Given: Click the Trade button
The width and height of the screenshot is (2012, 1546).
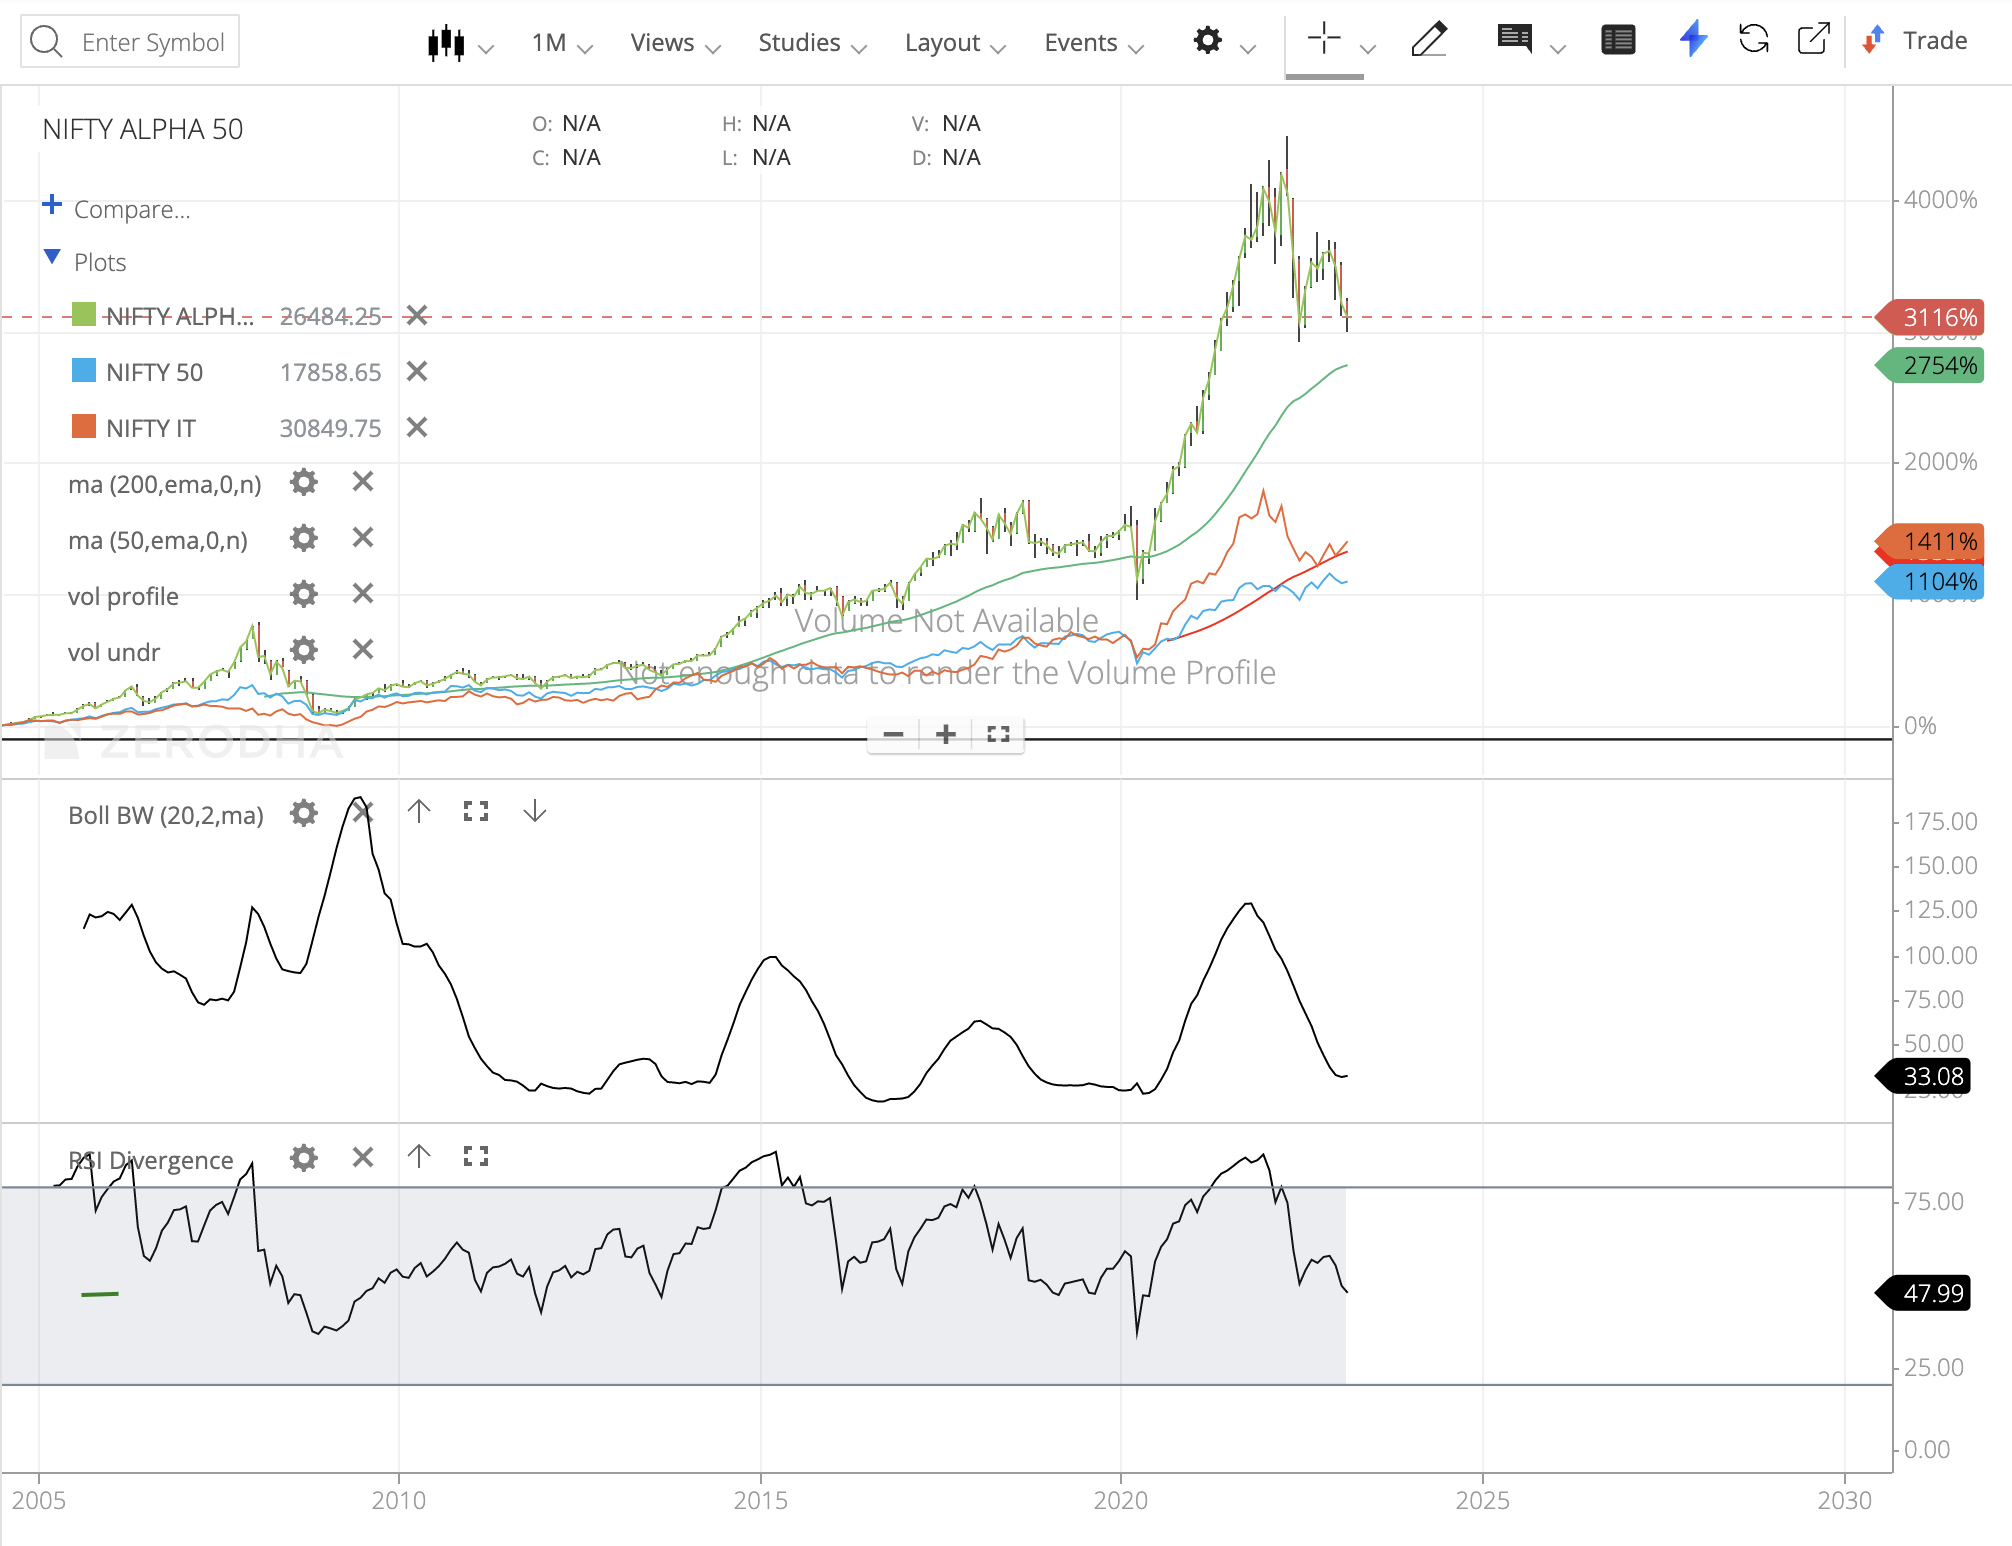Looking at the screenshot, I should 1914,40.
